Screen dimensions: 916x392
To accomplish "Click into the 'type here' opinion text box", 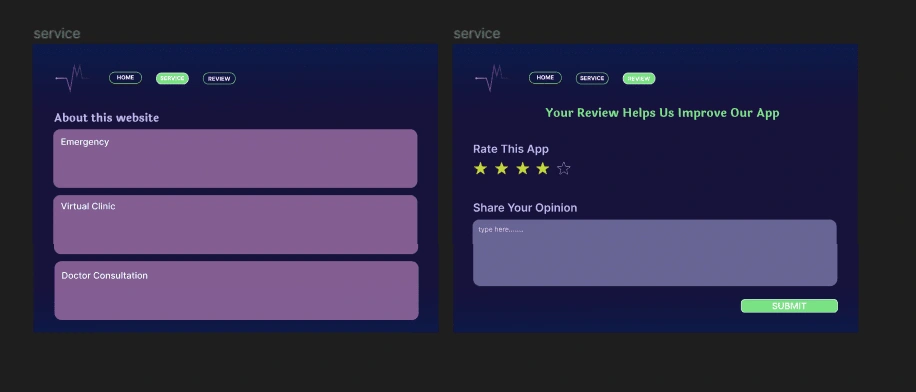I will click(655, 253).
